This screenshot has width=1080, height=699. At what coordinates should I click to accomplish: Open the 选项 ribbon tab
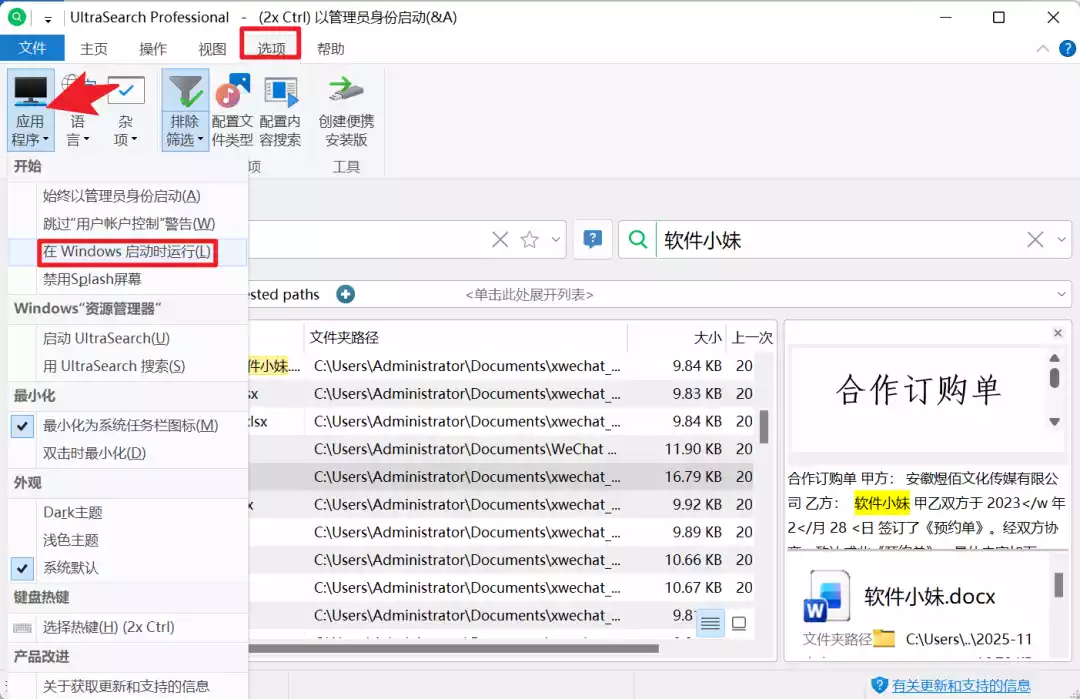[x=271, y=49]
